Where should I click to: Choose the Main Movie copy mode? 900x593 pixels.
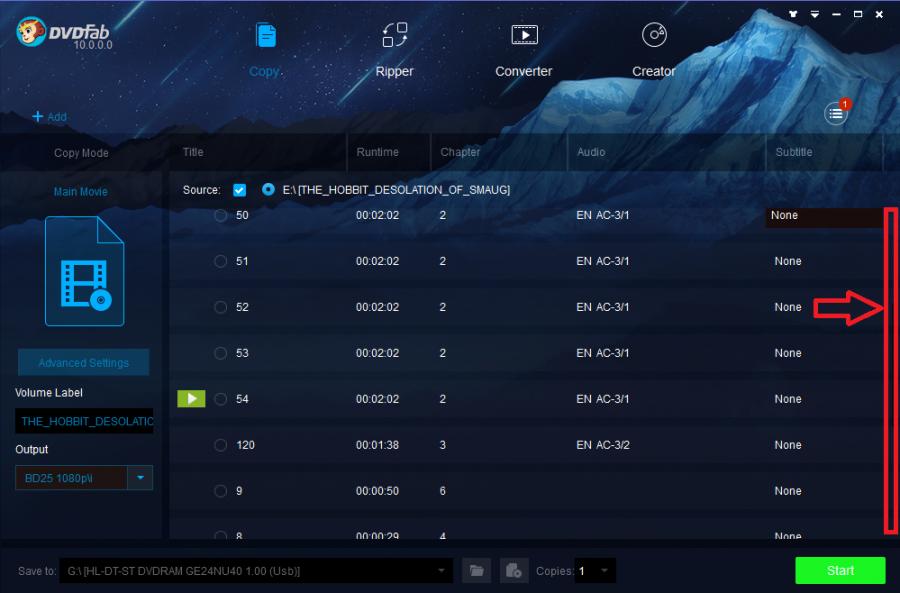tap(80, 192)
